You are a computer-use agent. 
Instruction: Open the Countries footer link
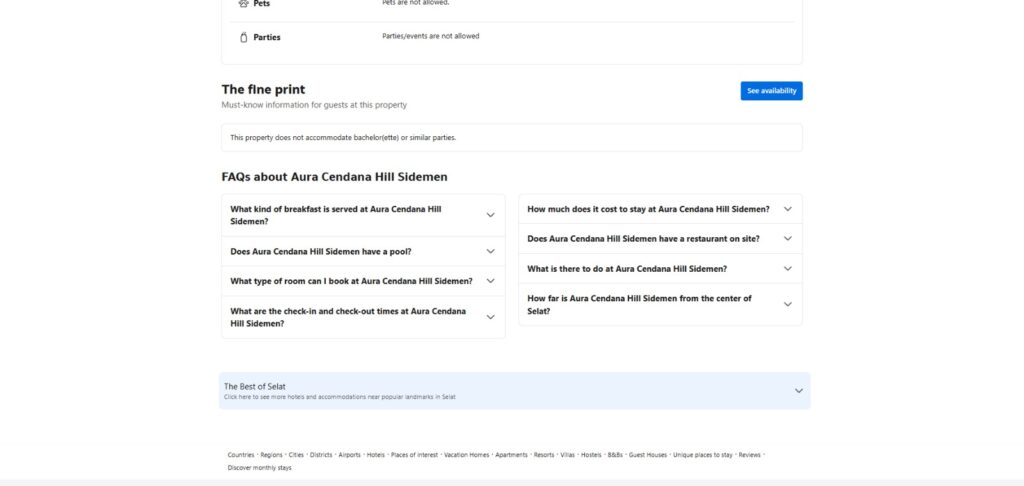pyautogui.click(x=240, y=455)
